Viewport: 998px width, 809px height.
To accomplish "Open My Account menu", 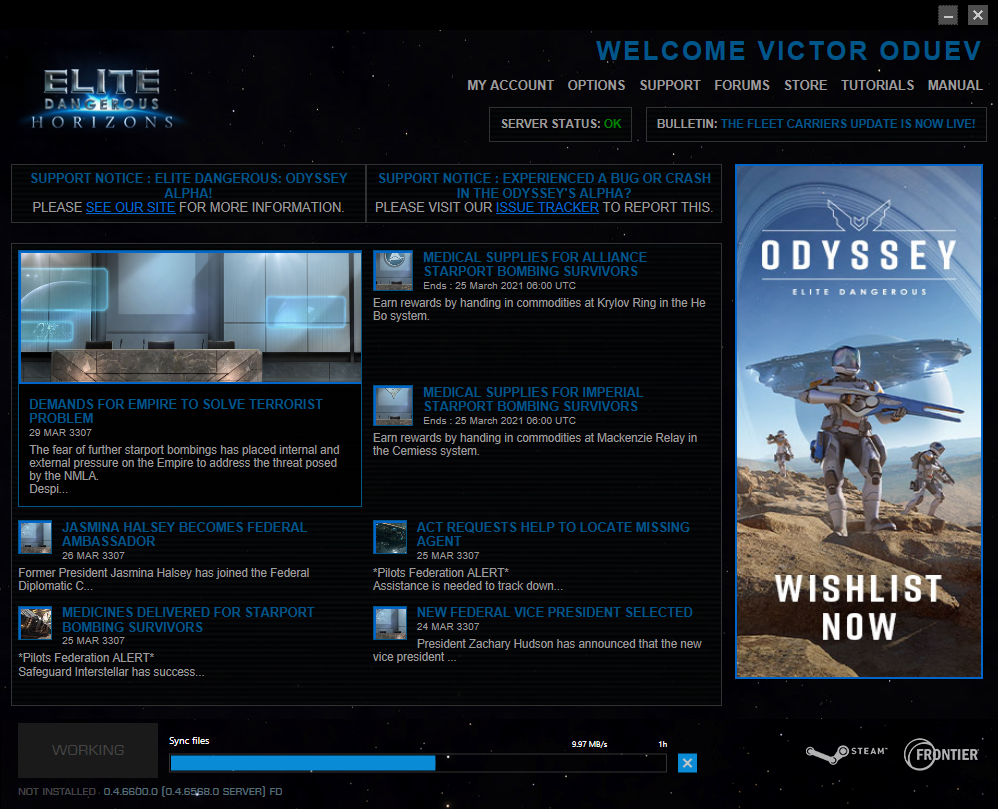I will tap(510, 85).
